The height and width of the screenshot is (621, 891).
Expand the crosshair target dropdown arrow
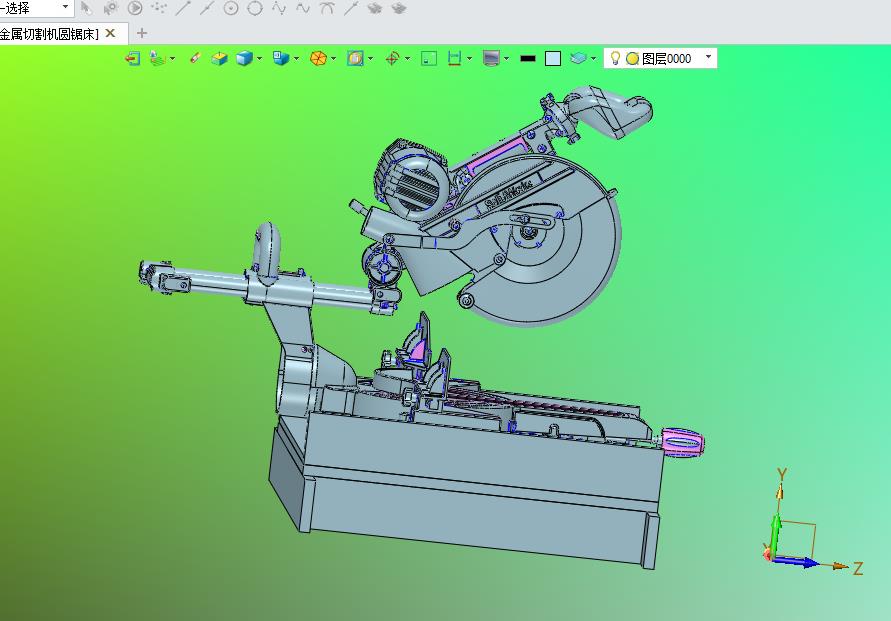click(x=407, y=59)
